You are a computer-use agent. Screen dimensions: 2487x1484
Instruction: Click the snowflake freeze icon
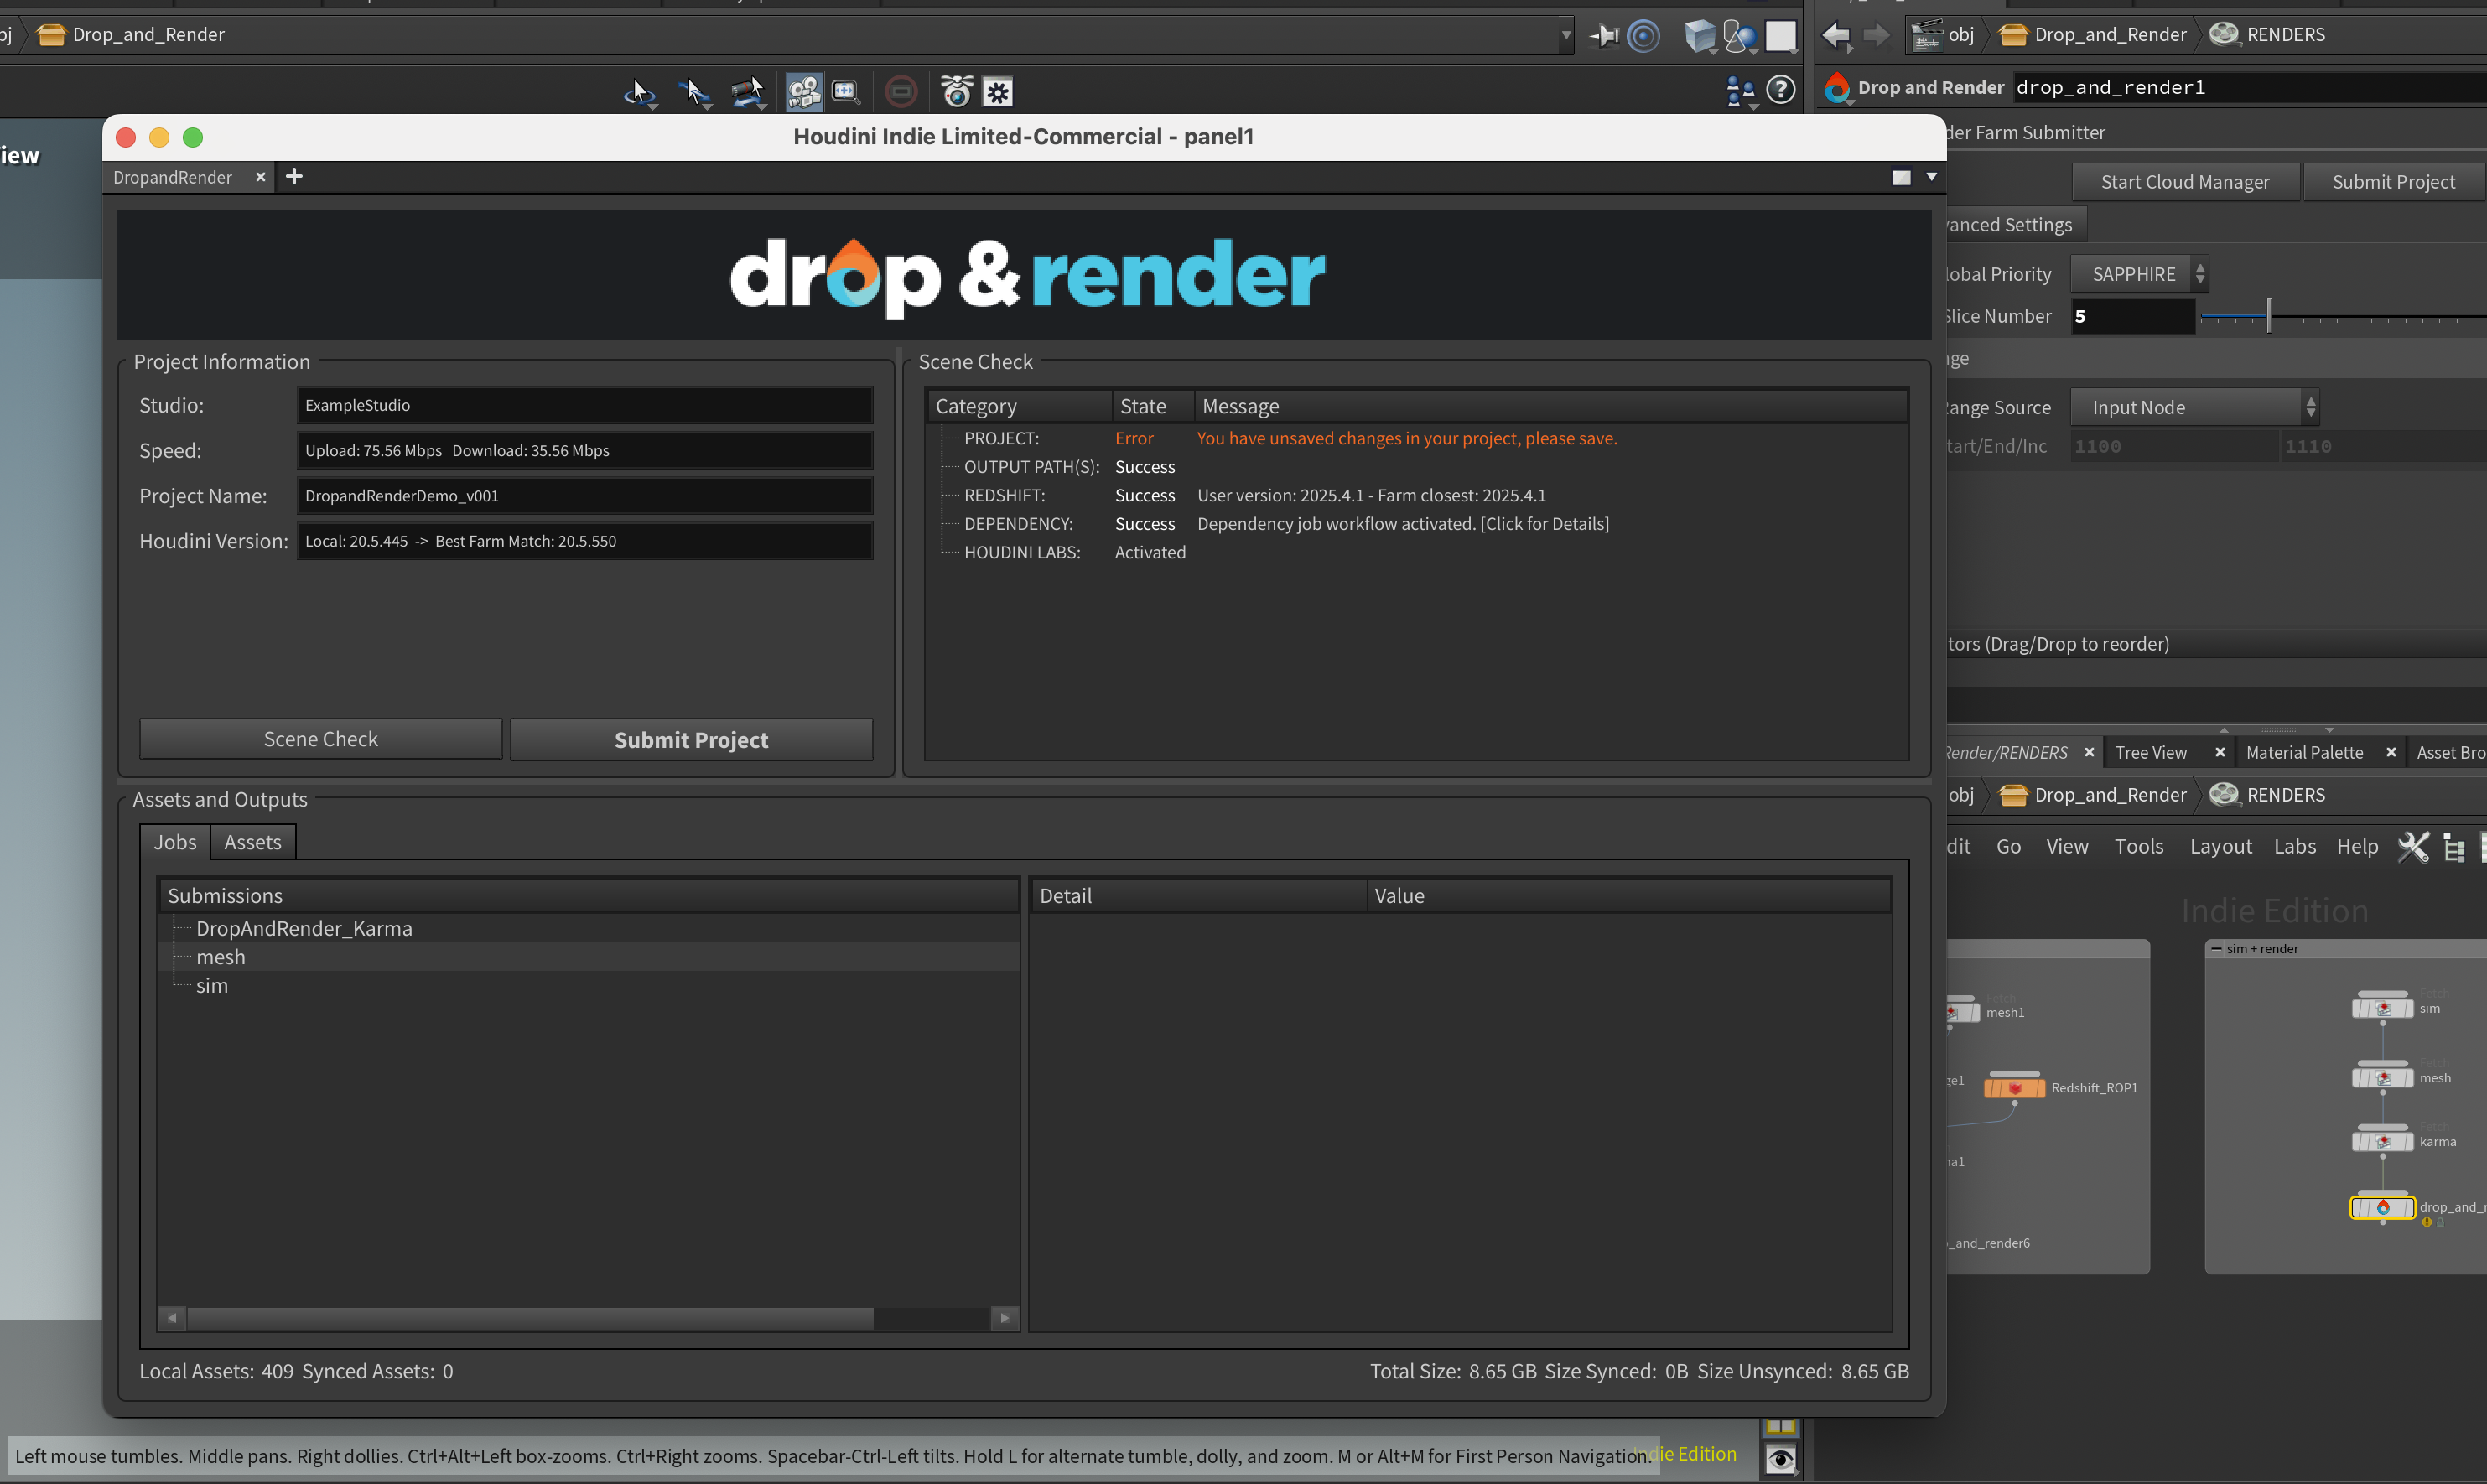(998, 92)
